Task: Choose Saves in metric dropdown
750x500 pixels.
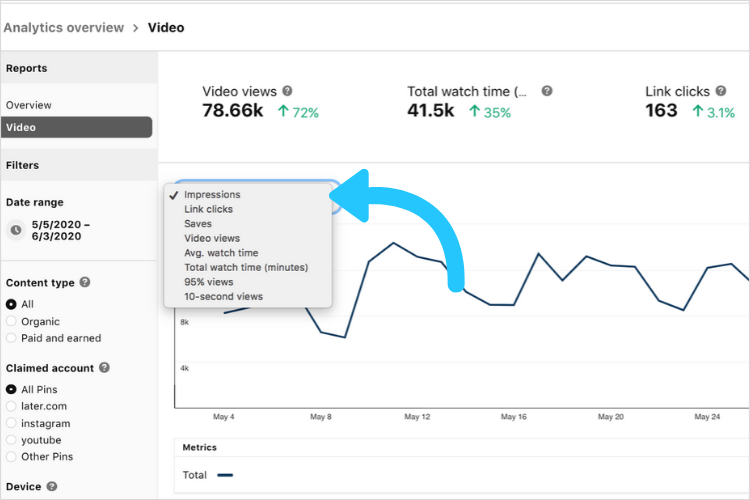Action: point(248,223)
